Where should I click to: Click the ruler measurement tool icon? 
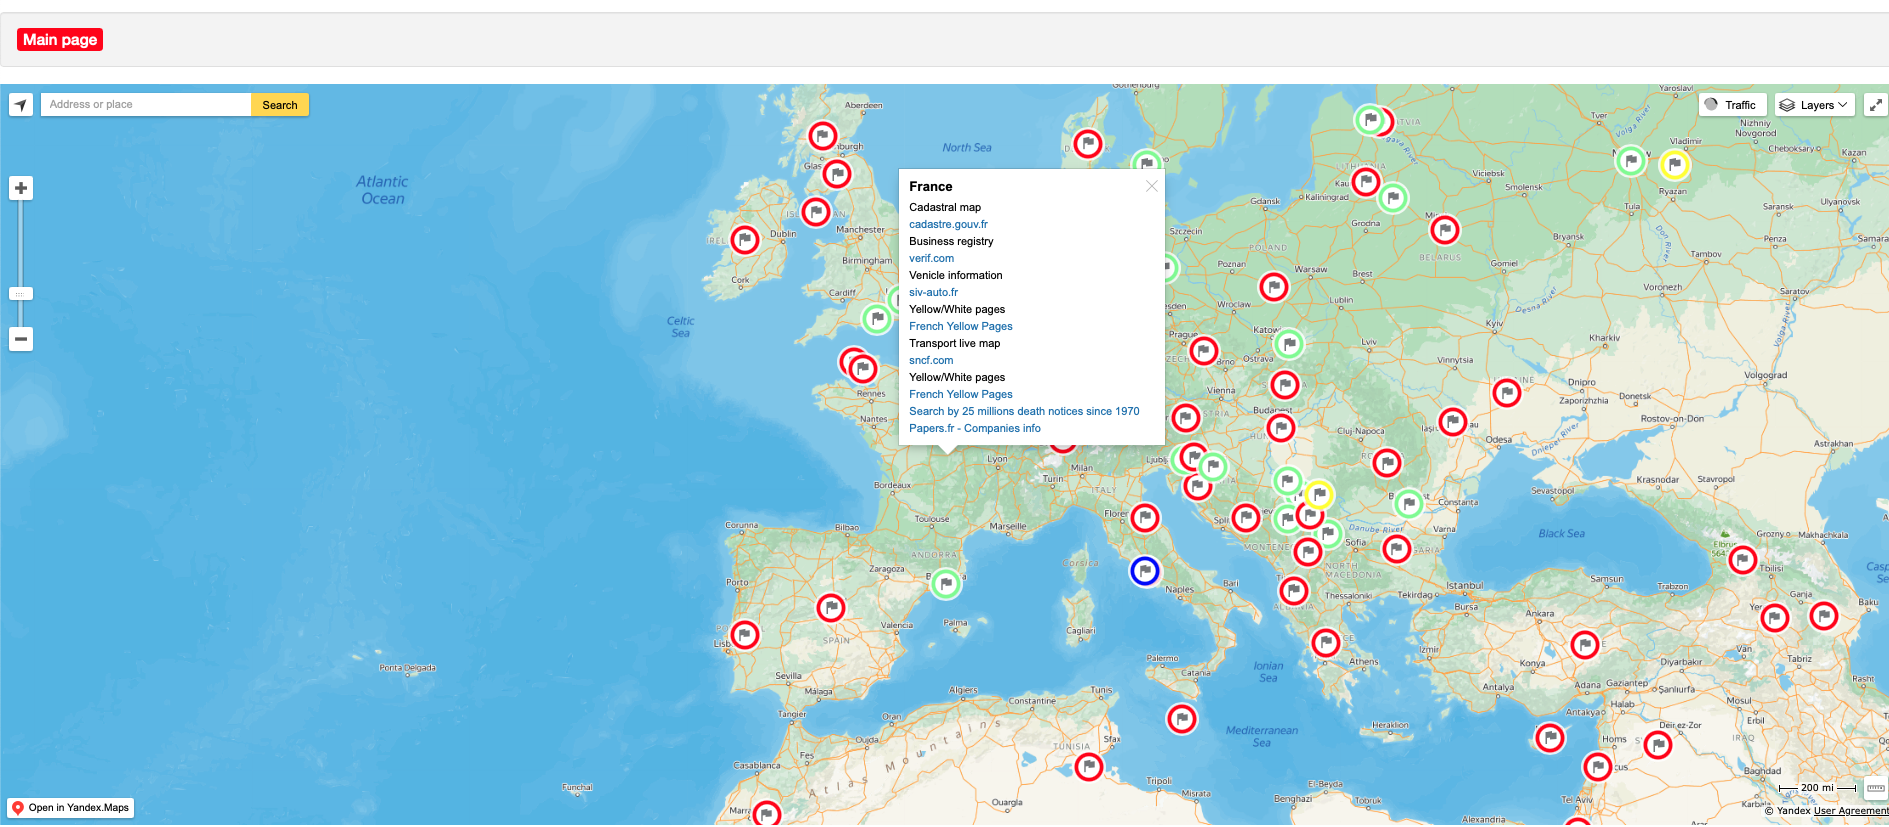(1875, 788)
